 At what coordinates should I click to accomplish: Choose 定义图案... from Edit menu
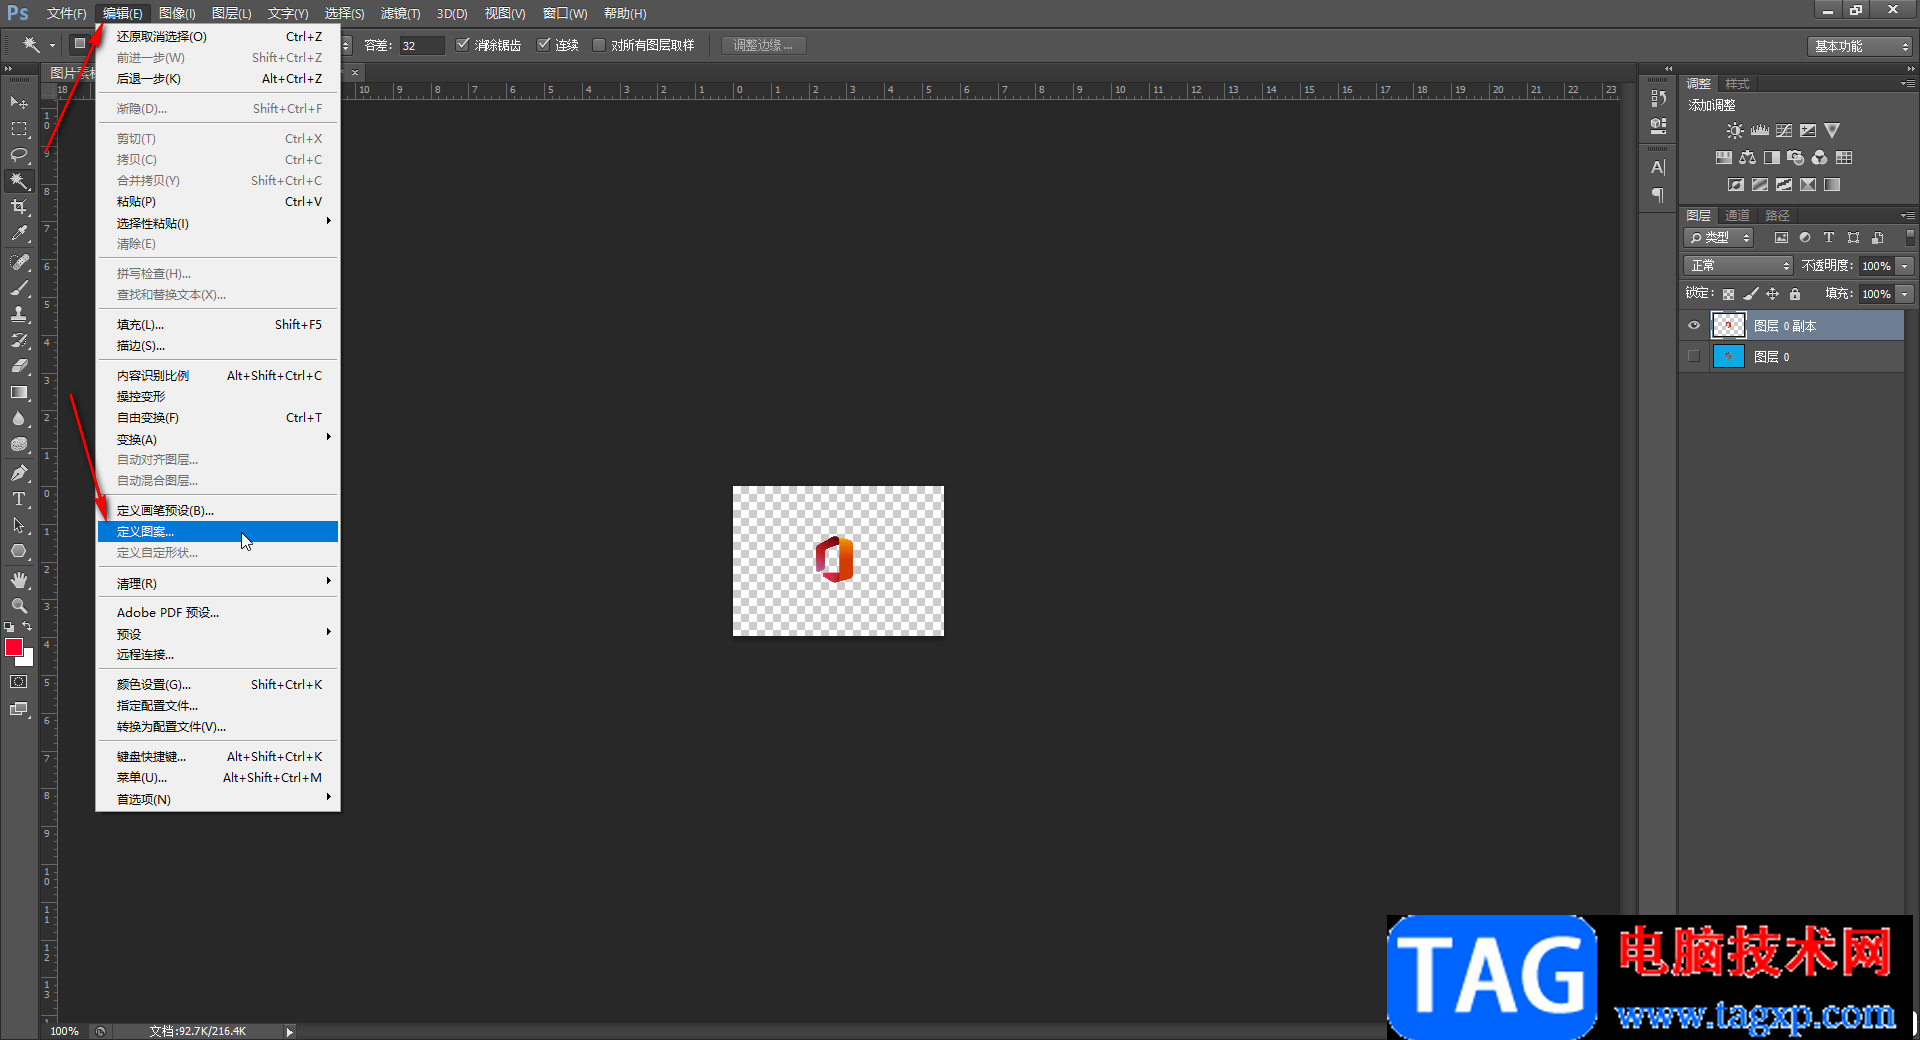tap(218, 531)
